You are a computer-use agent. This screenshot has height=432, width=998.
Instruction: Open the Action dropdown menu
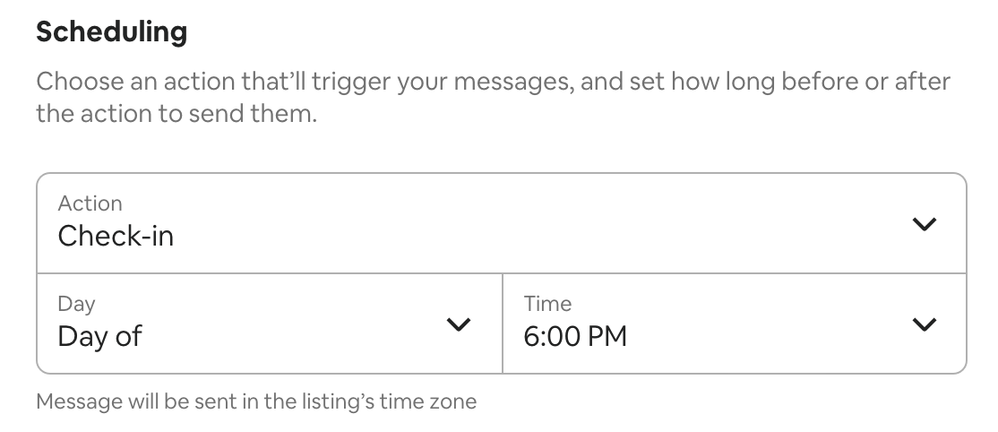[500, 223]
